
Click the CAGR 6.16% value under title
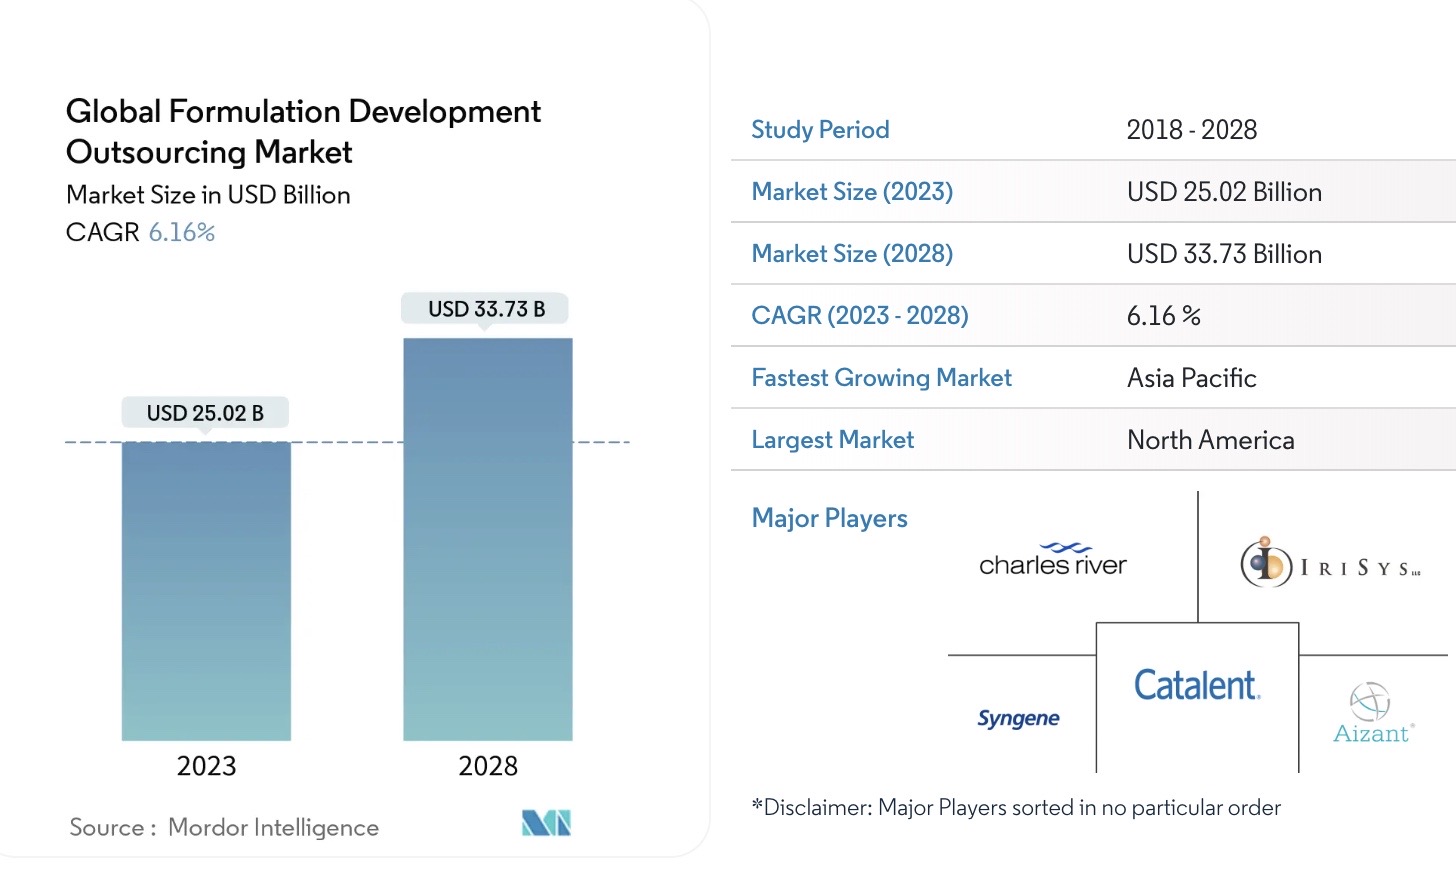pos(181,232)
